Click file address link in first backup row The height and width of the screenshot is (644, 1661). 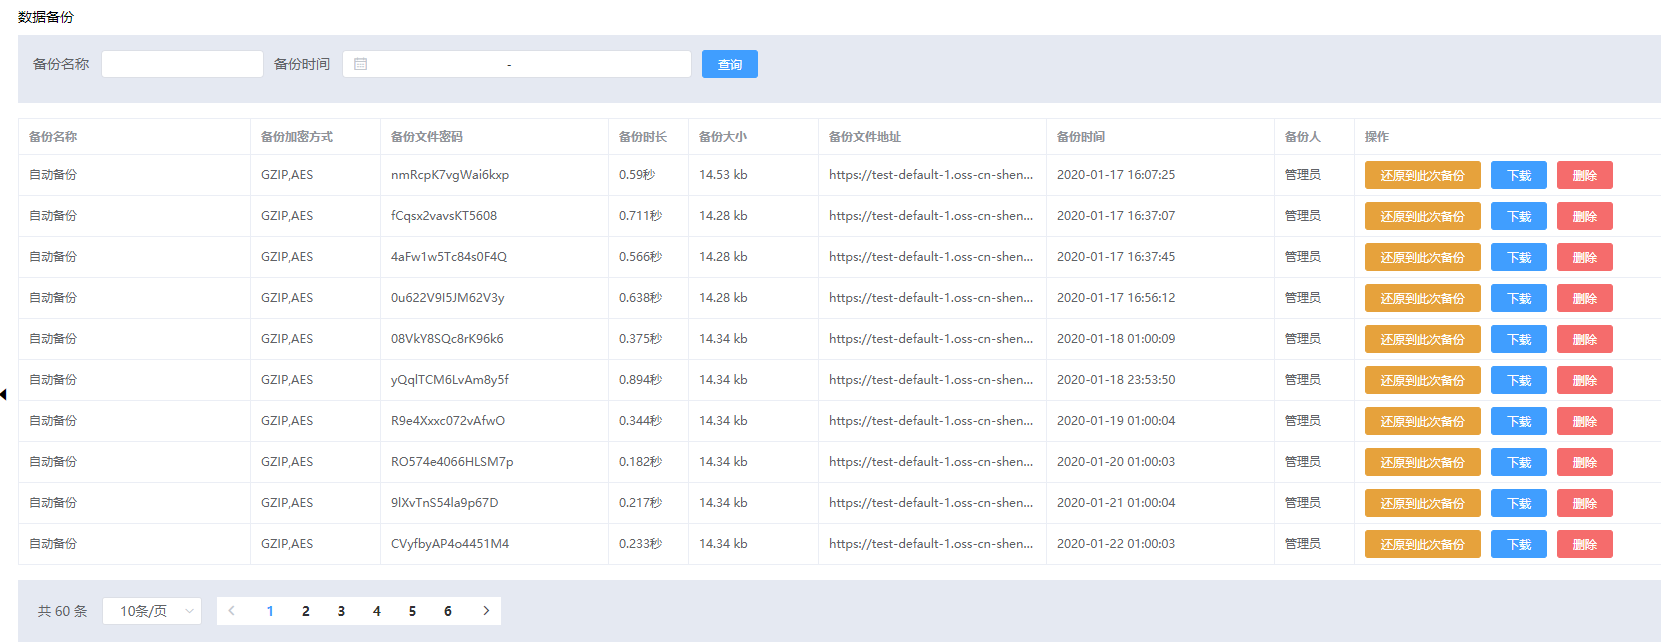(x=930, y=175)
